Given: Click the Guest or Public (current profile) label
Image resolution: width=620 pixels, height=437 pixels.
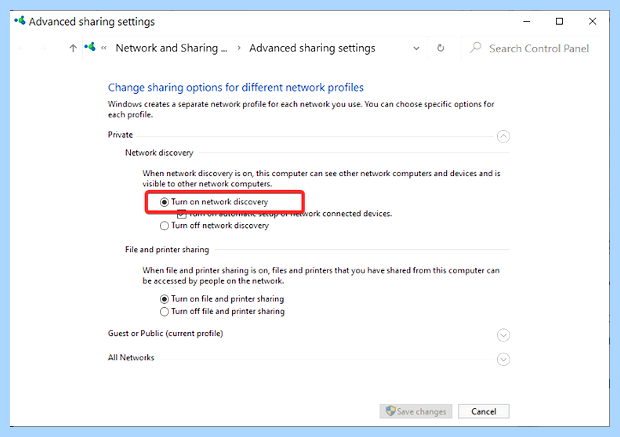Looking at the screenshot, I should 165,333.
